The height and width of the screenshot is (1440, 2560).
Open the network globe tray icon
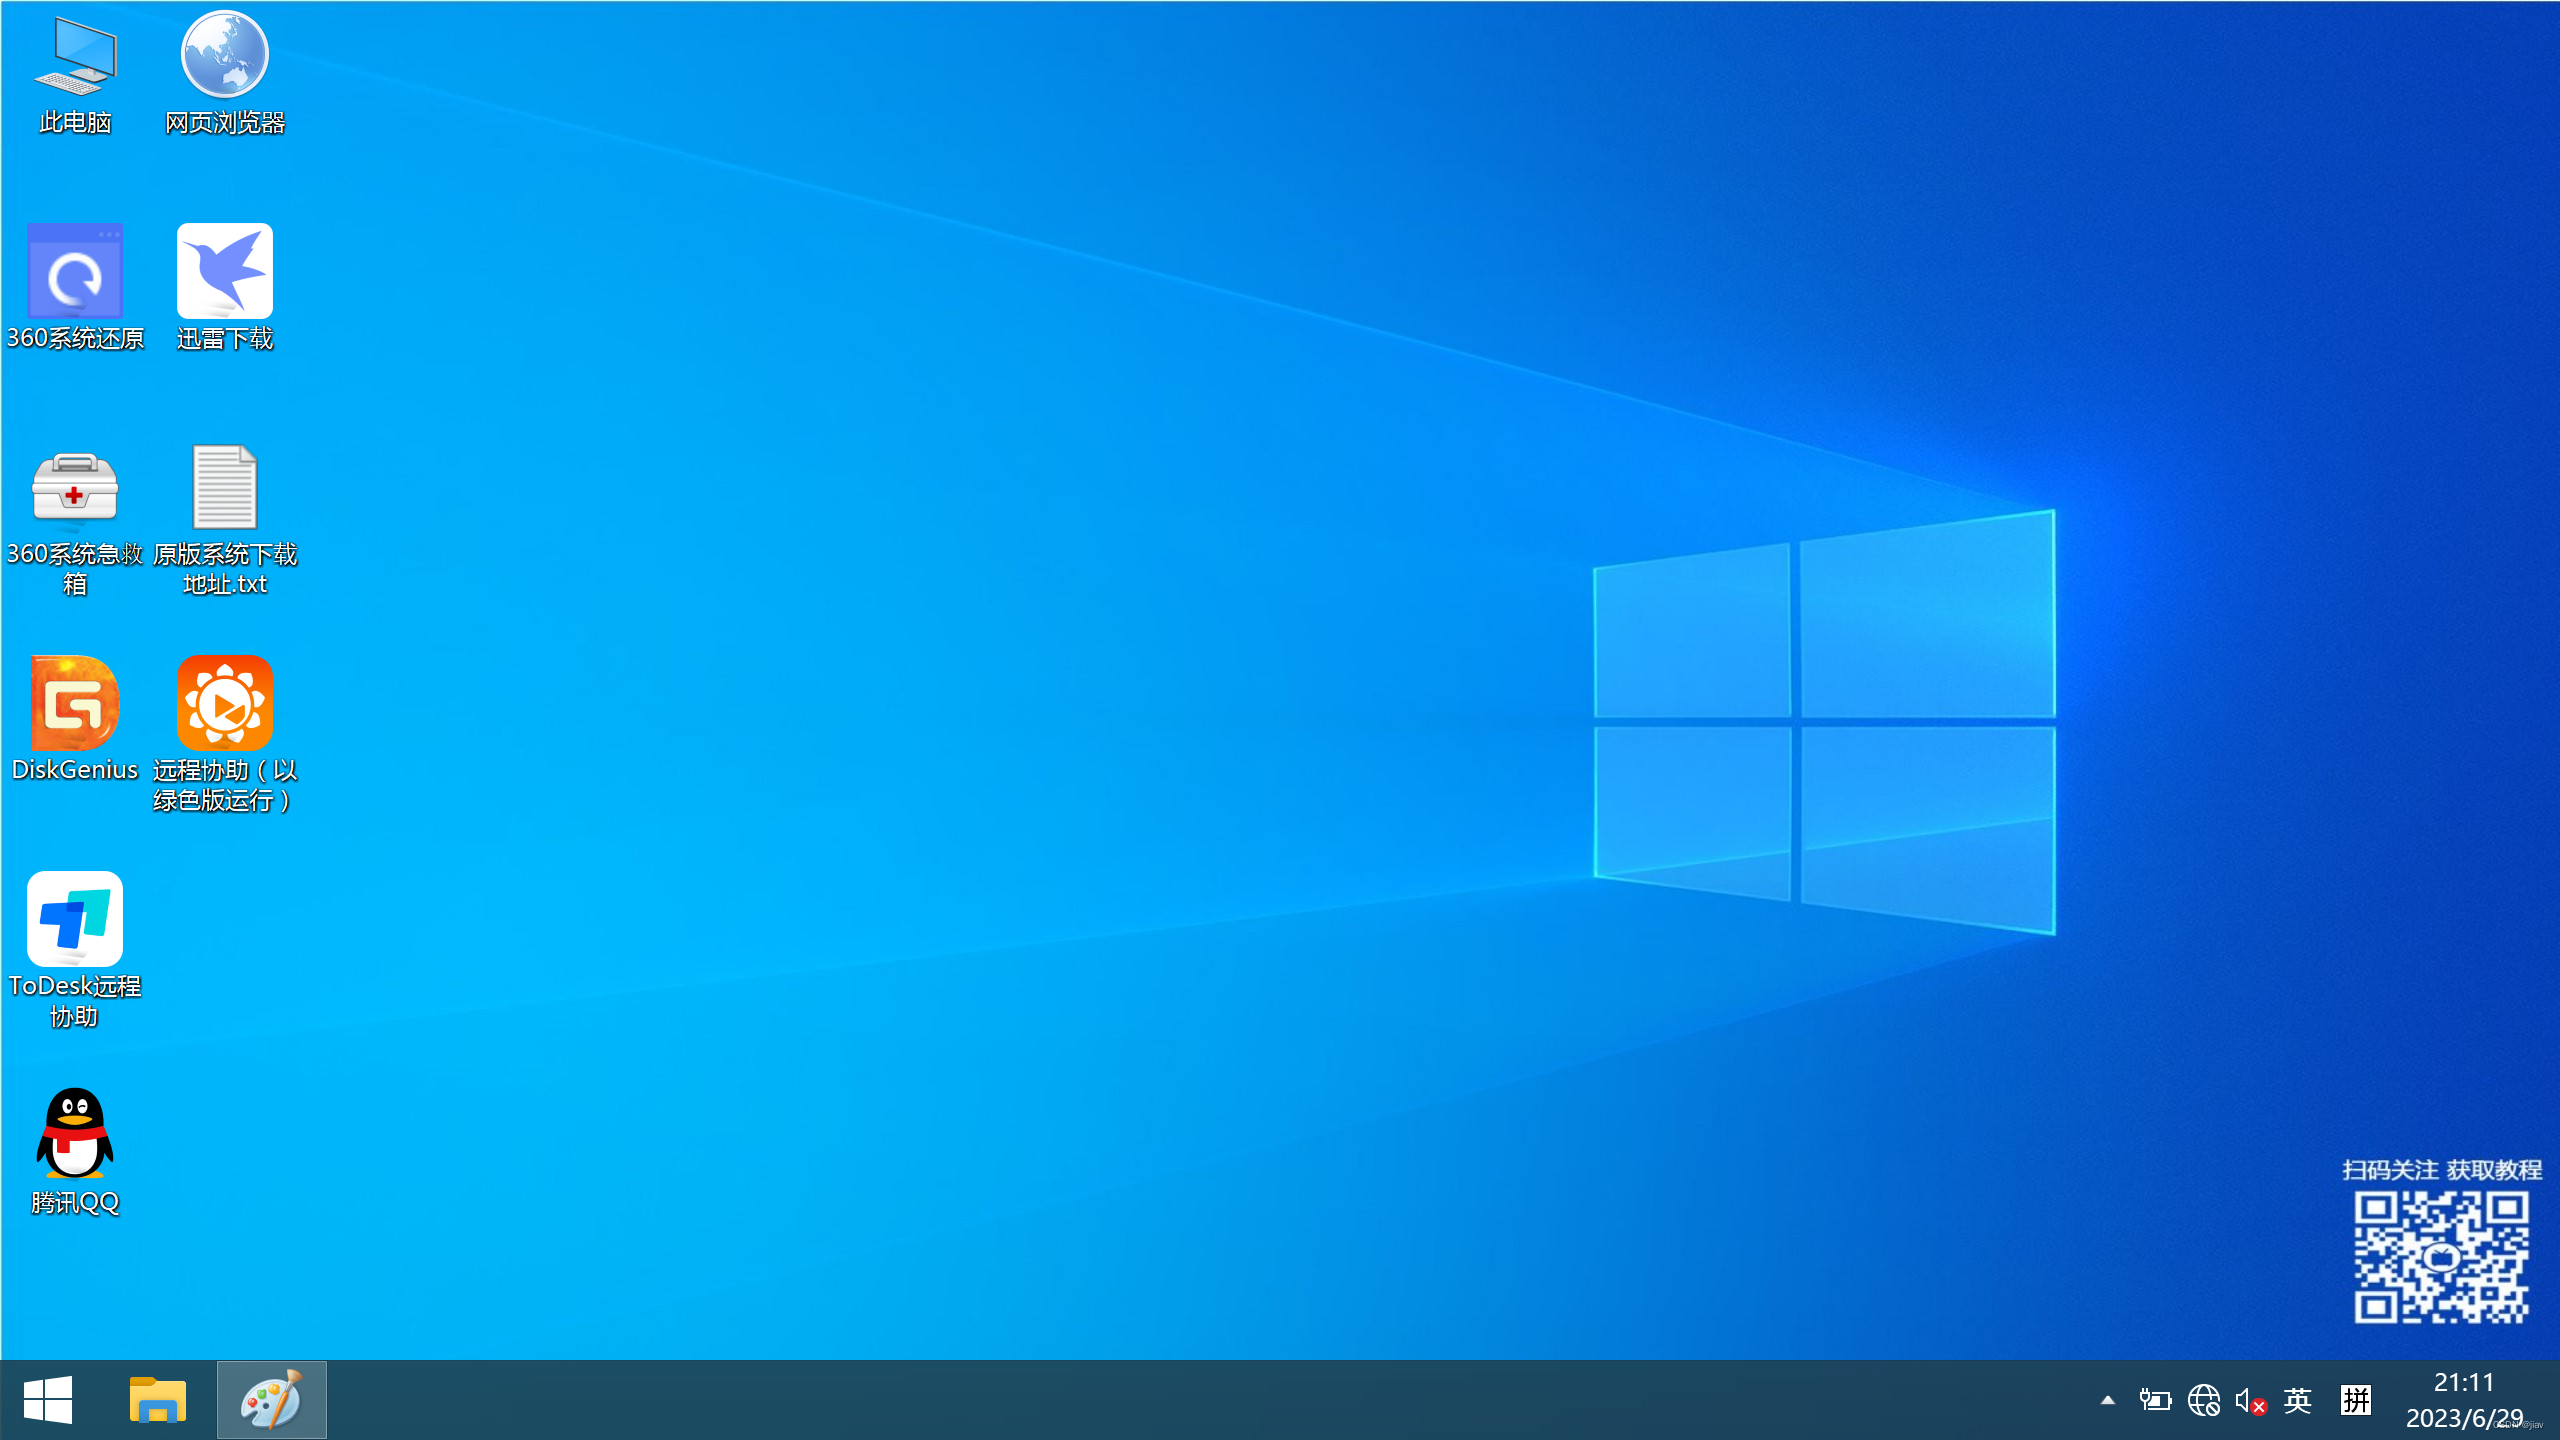coord(2203,1400)
